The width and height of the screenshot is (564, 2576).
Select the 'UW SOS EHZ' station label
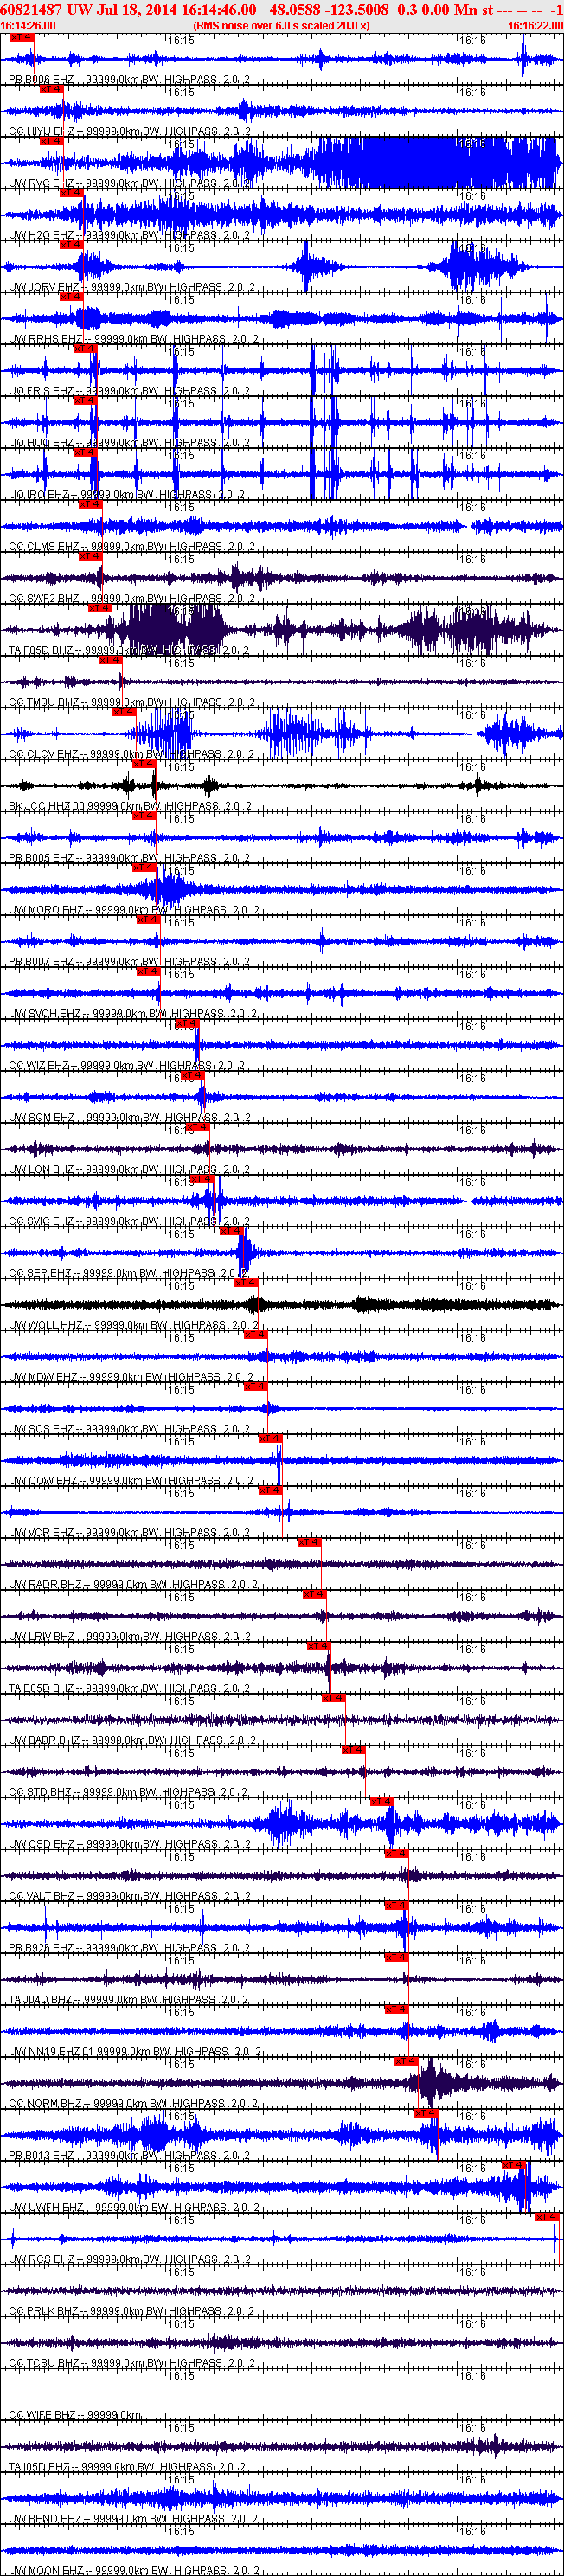coord(41,1430)
